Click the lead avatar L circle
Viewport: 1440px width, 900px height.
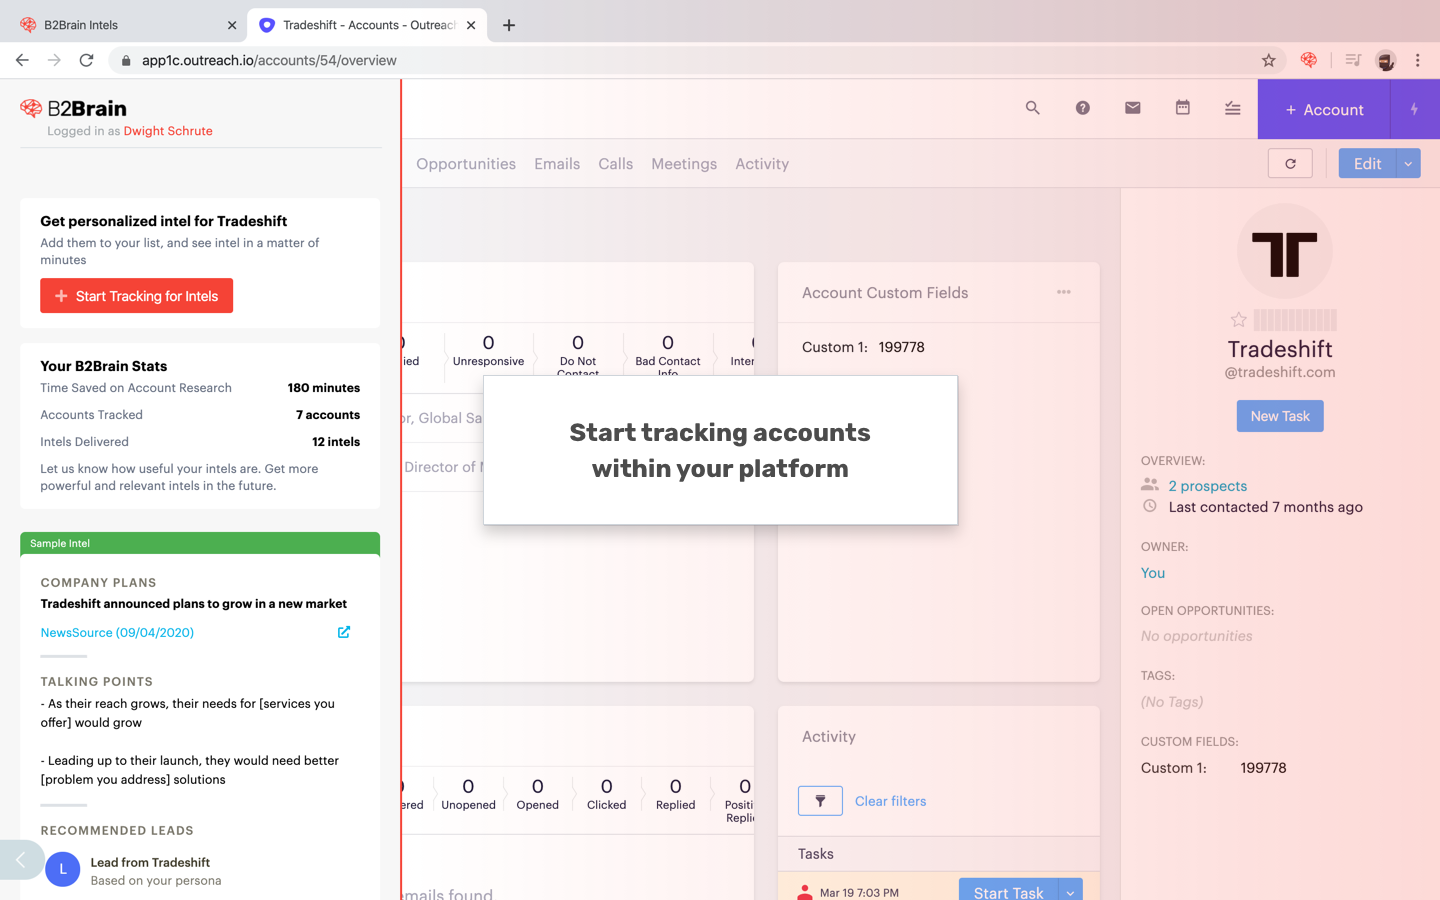63,869
